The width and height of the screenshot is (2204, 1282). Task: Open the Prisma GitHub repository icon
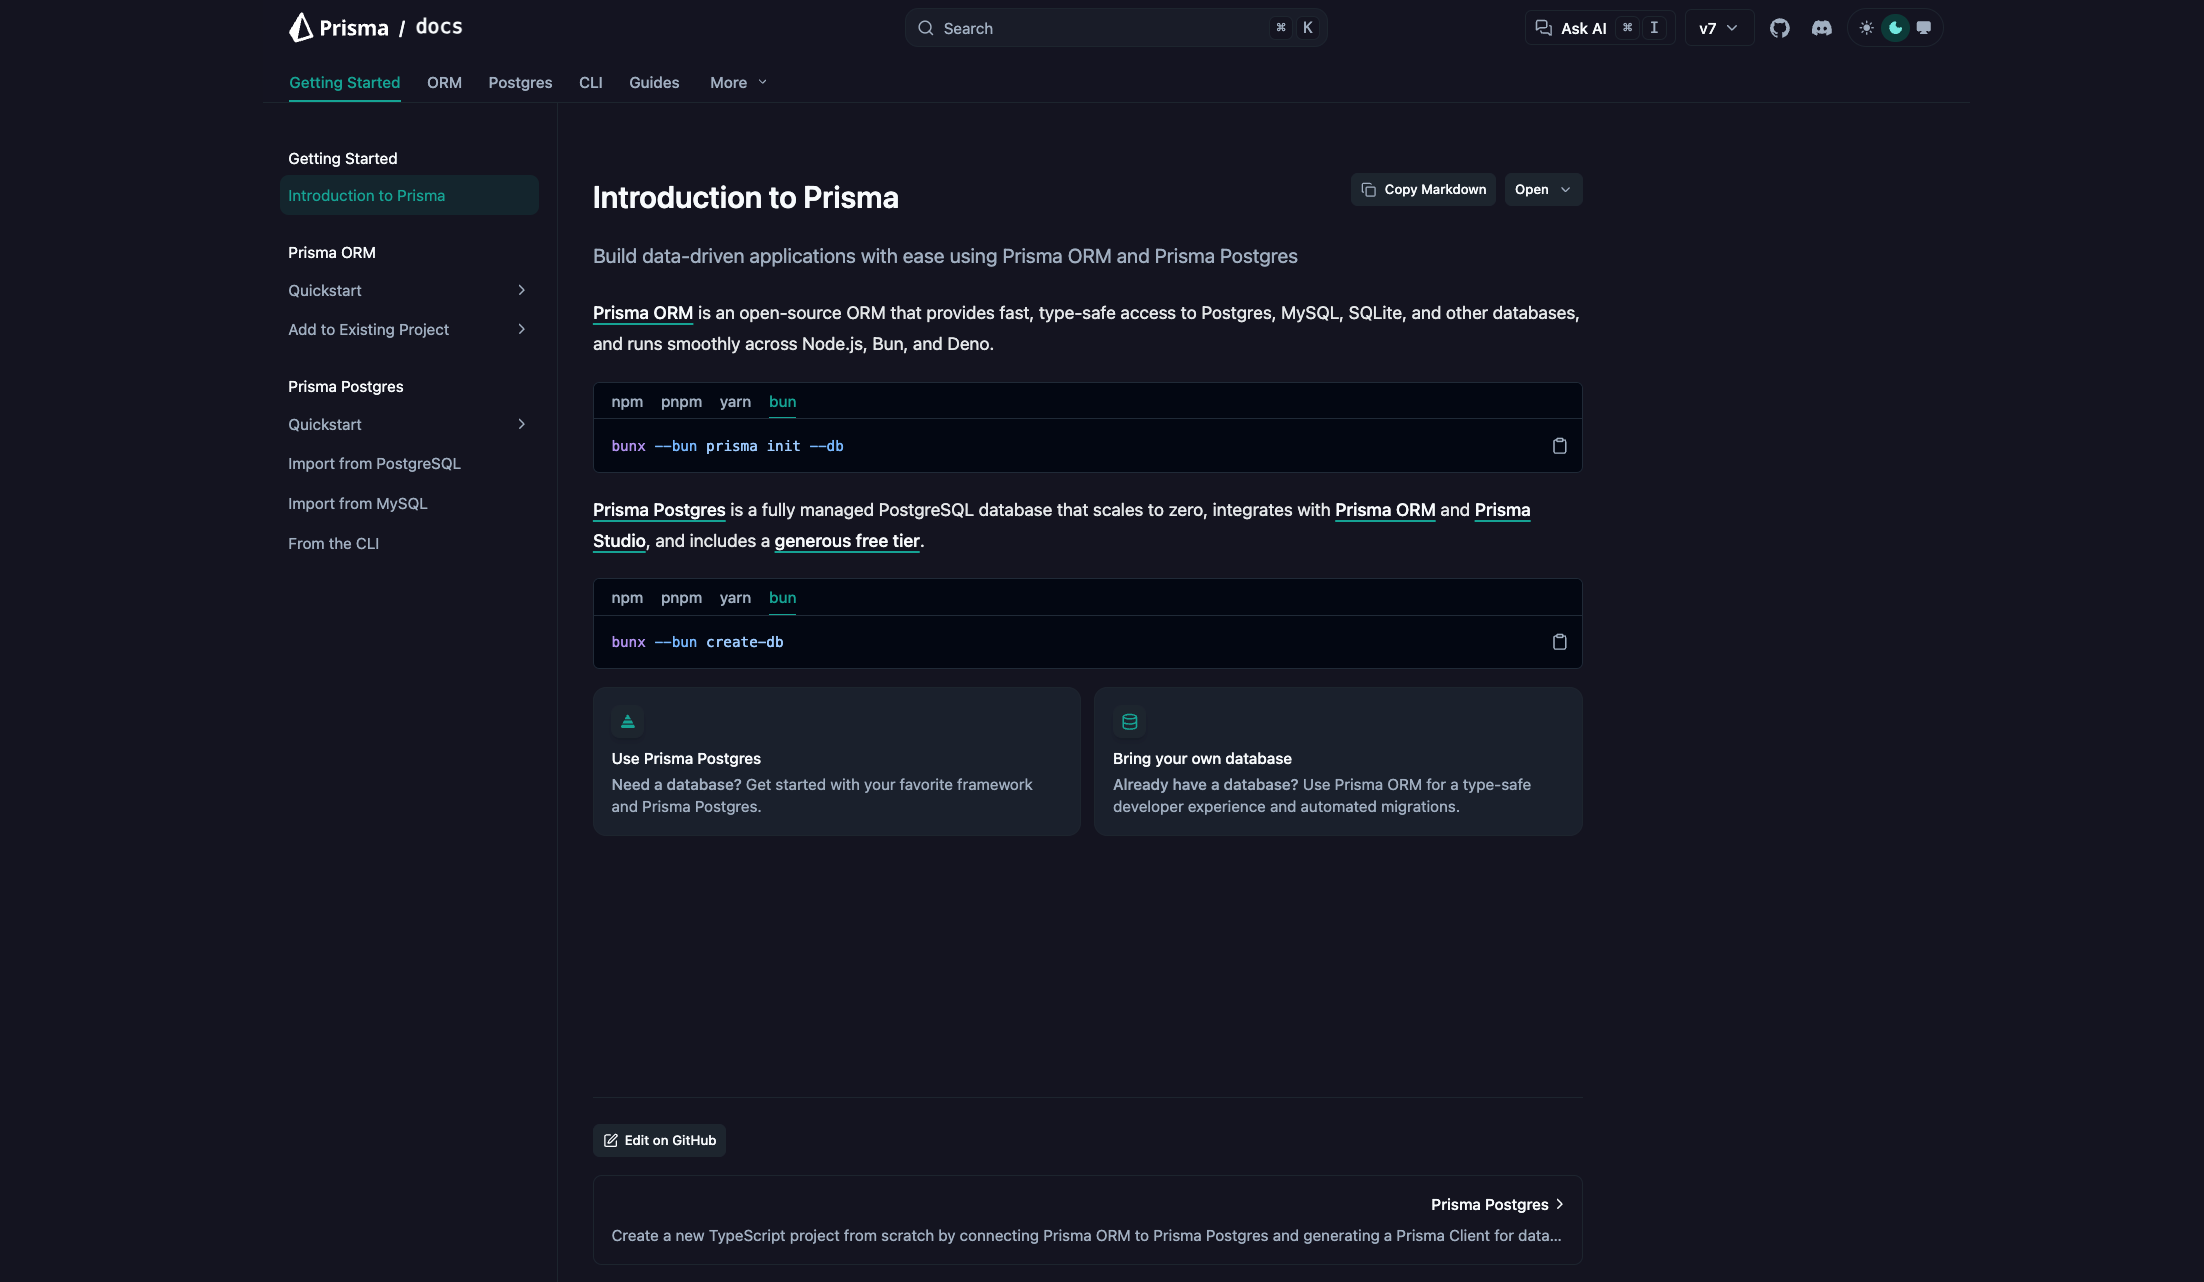pyautogui.click(x=1780, y=28)
